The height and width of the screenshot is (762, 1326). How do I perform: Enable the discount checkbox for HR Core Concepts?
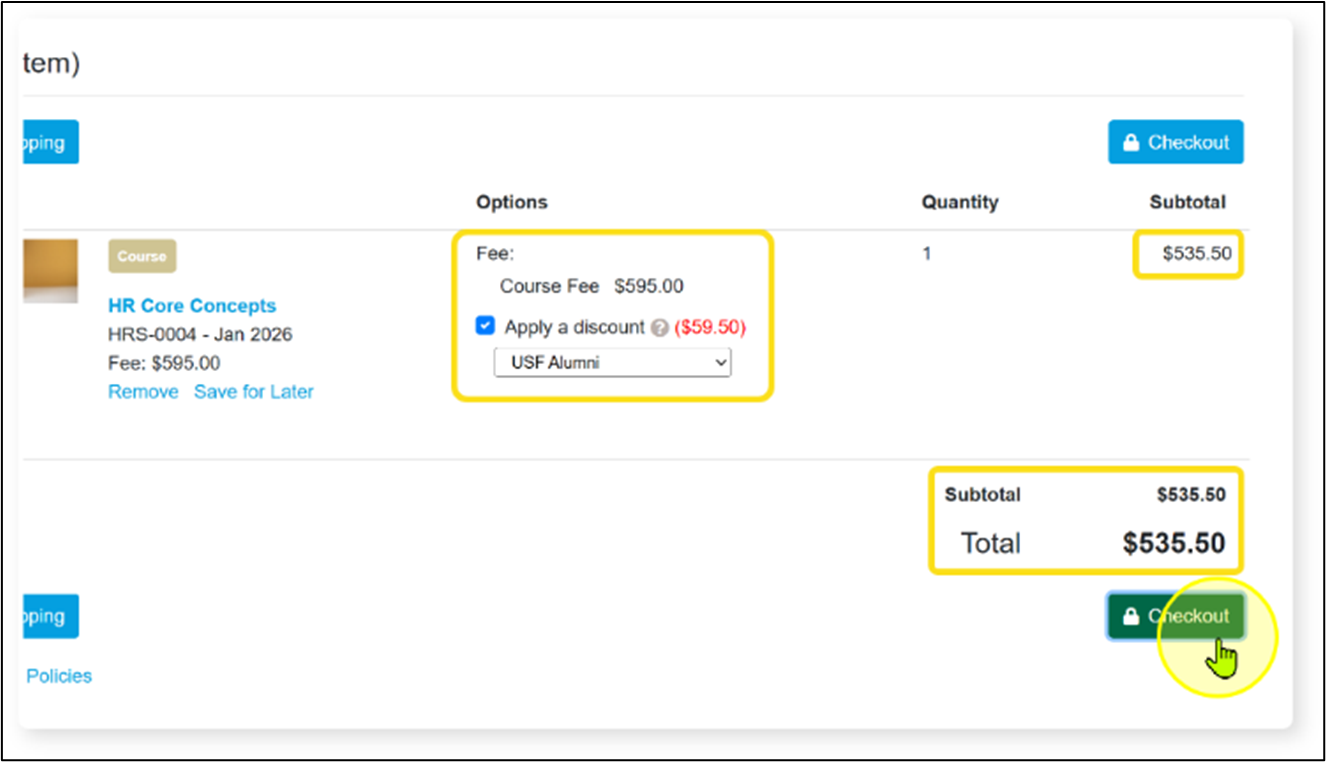click(x=485, y=325)
